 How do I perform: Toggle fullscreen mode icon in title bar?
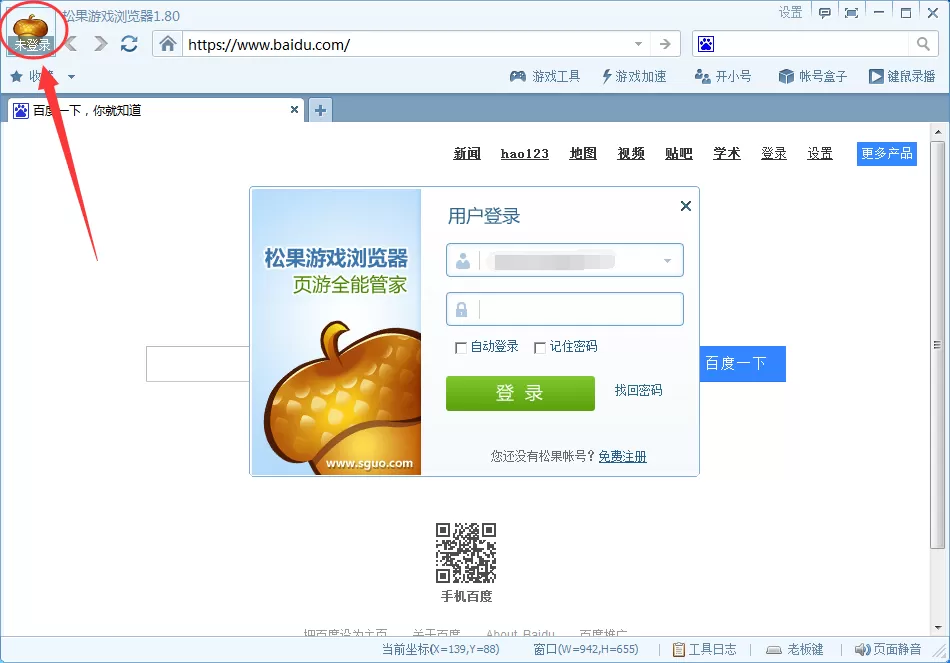pyautogui.click(x=851, y=13)
